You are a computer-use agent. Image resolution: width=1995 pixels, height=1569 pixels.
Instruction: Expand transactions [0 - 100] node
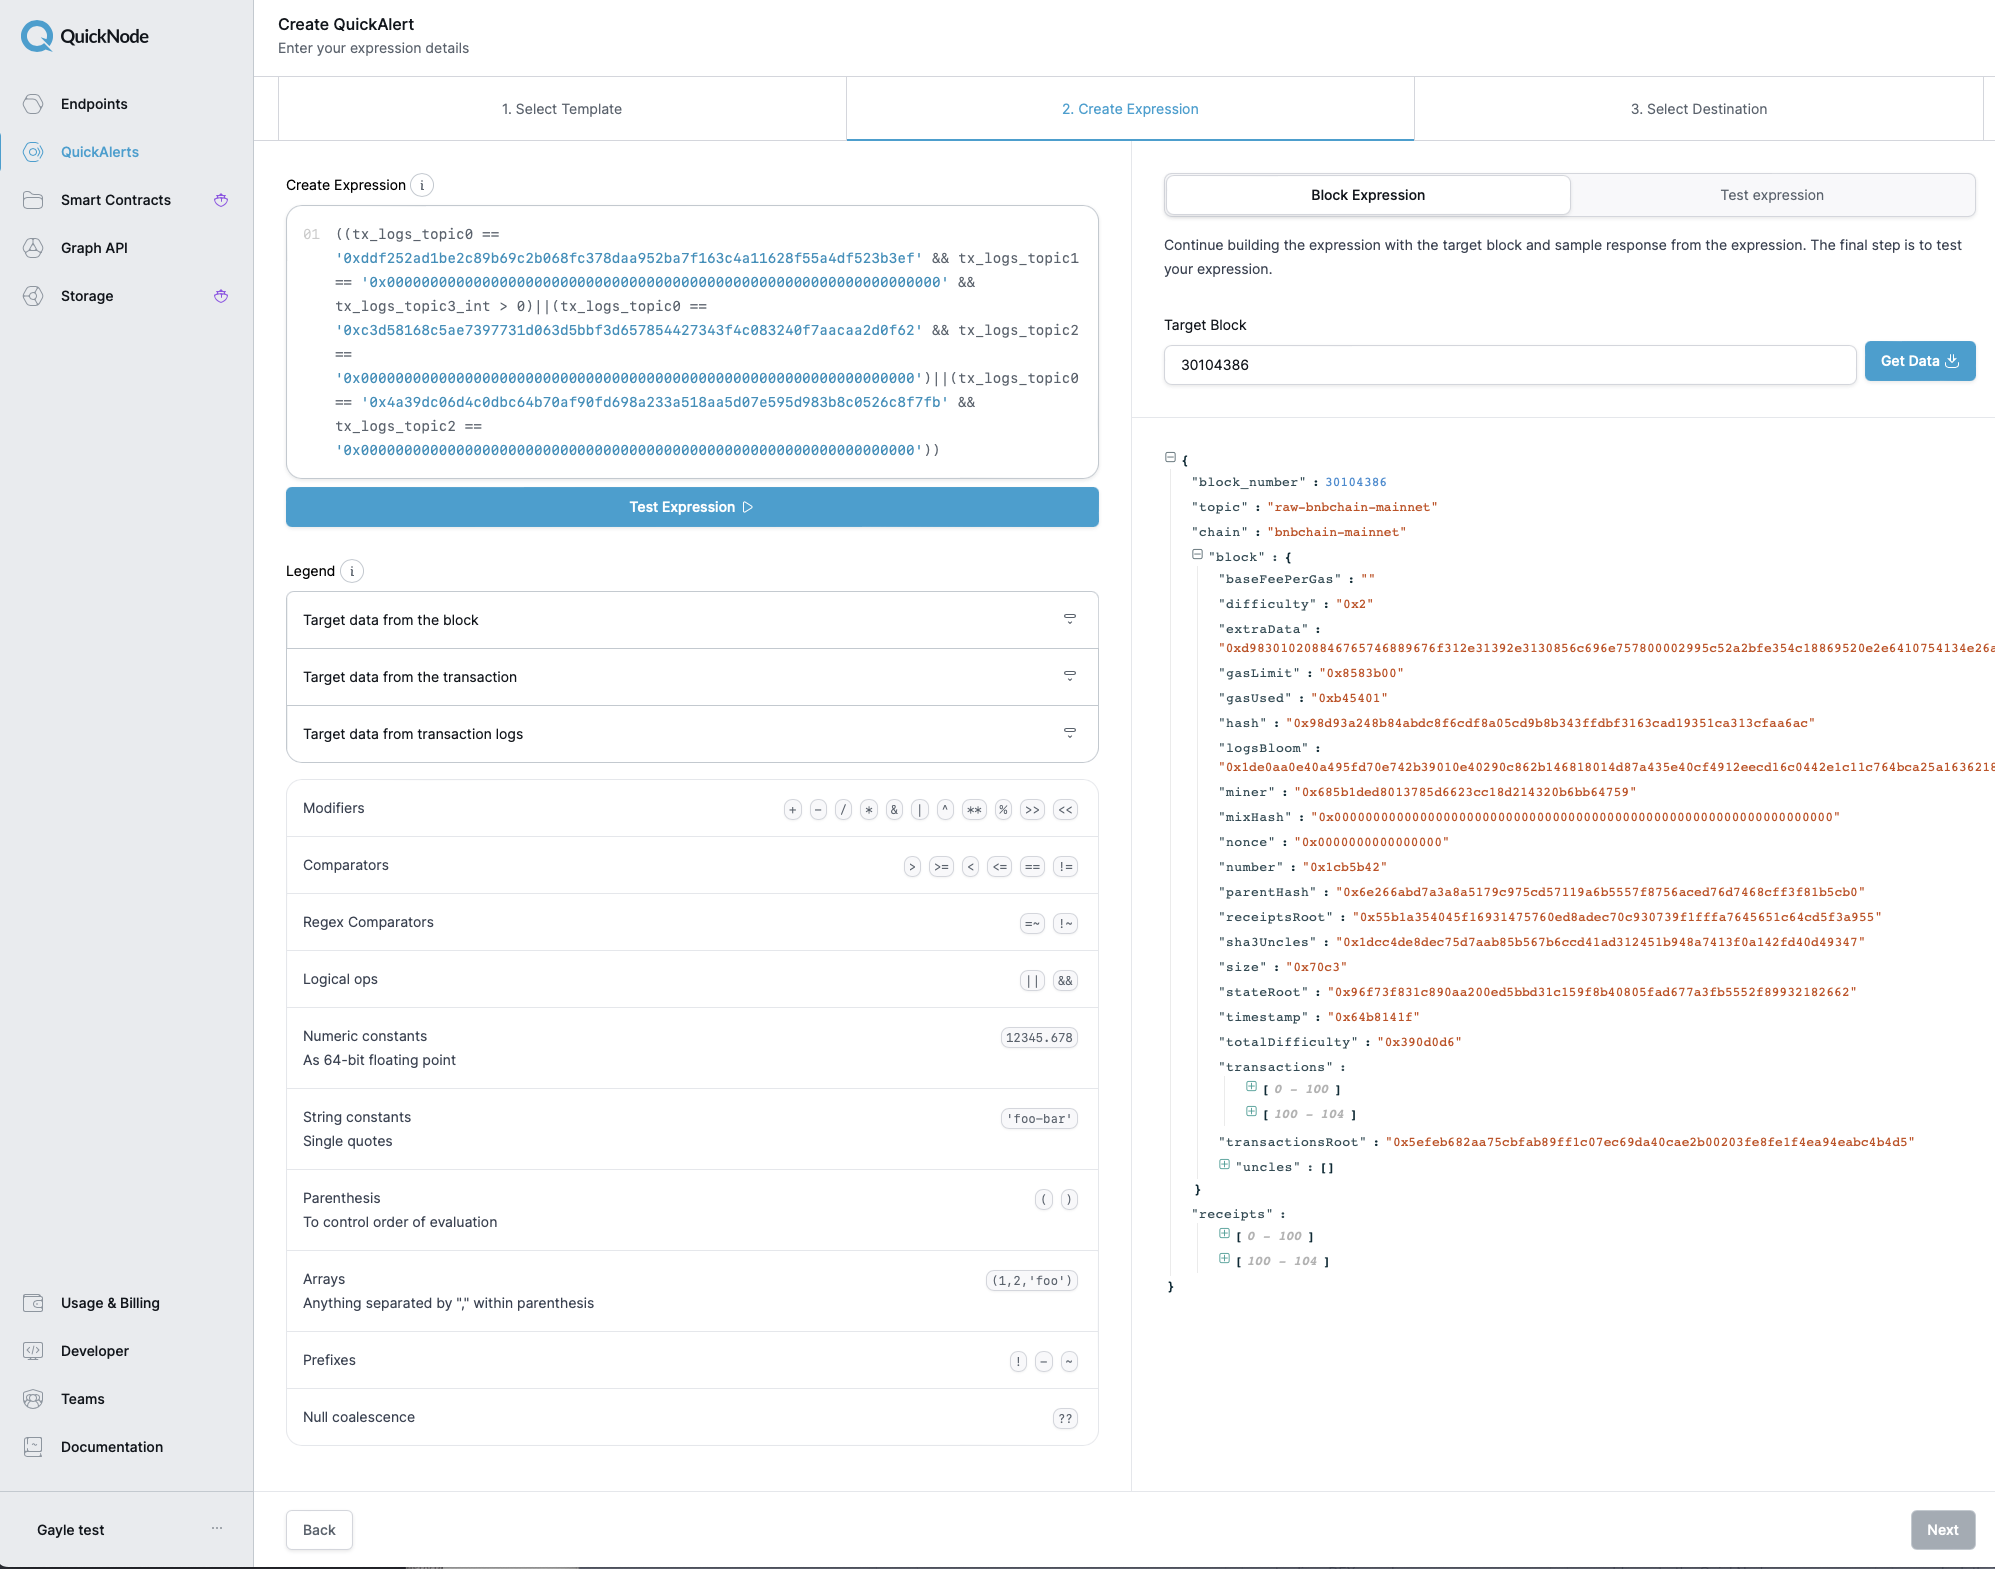coord(1251,1086)
